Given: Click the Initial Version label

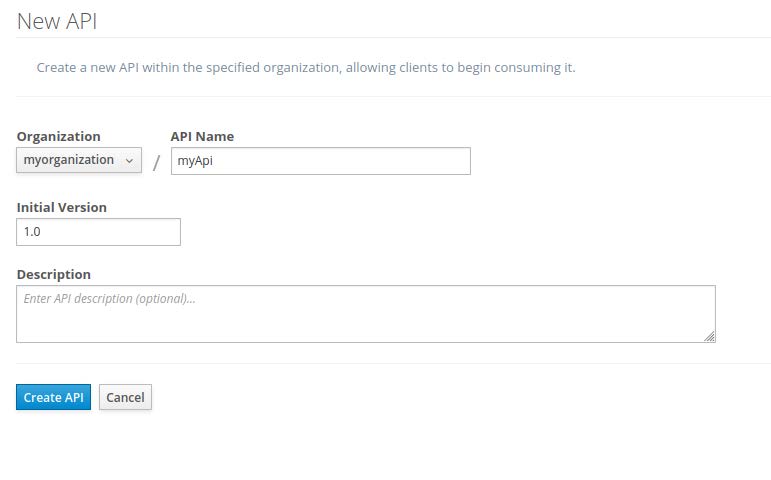Looking at the screenshot, I should click(61, 207).
